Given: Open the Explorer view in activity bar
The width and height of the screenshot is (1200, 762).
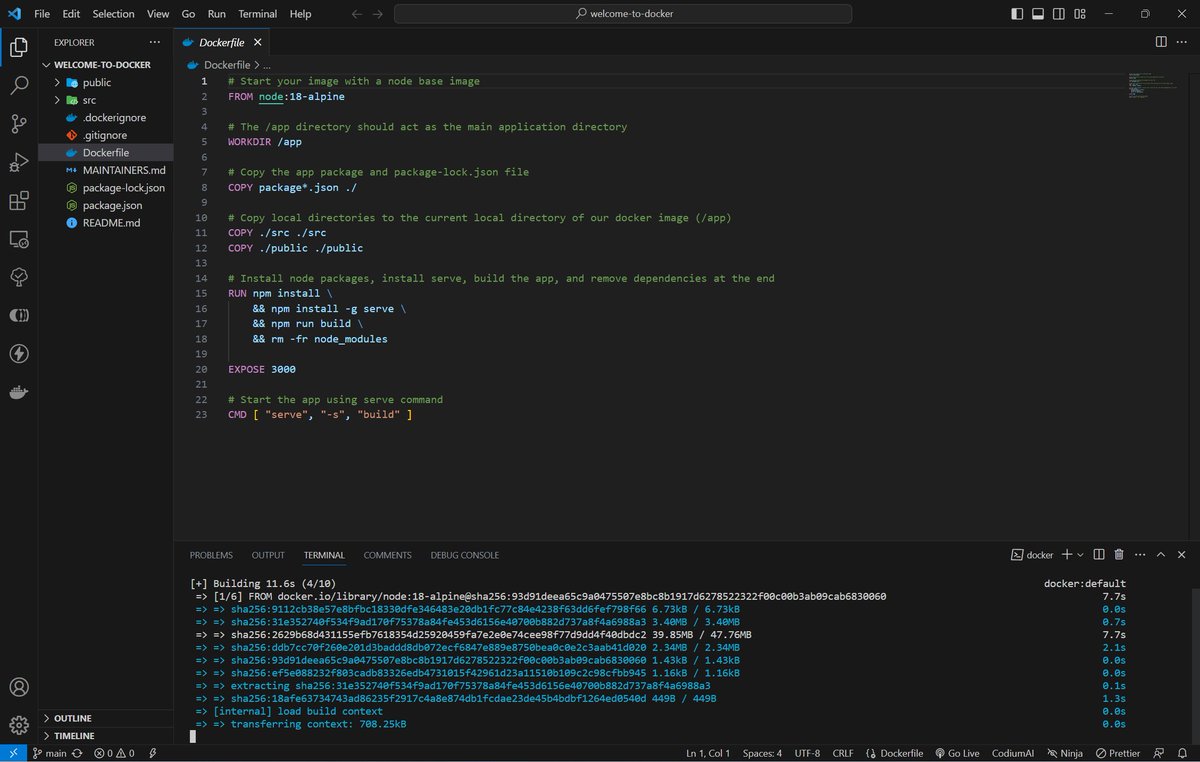Looking at the screenshot, I should click(18, 47).
